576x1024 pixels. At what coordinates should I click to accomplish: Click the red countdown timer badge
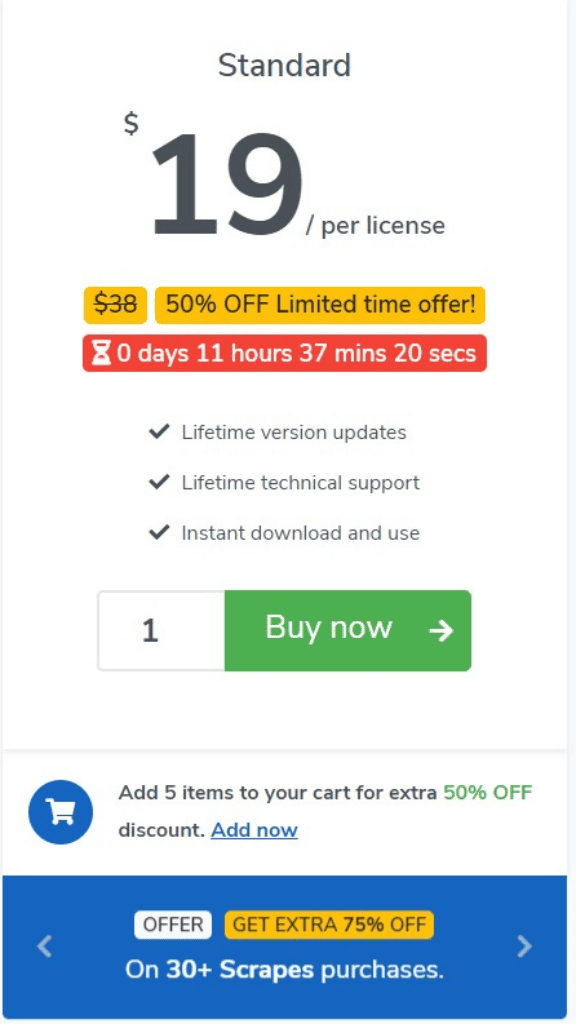285,353
